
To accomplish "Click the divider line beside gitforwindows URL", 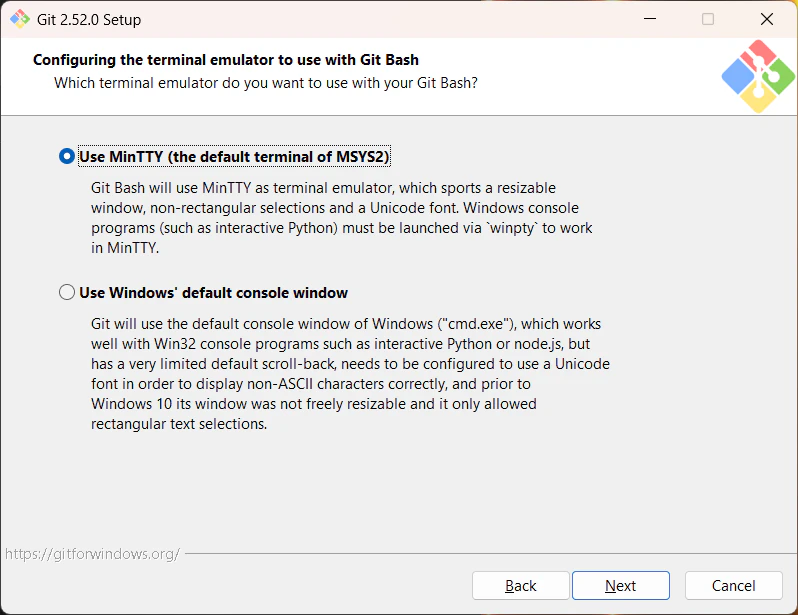I will pos(491,553).
